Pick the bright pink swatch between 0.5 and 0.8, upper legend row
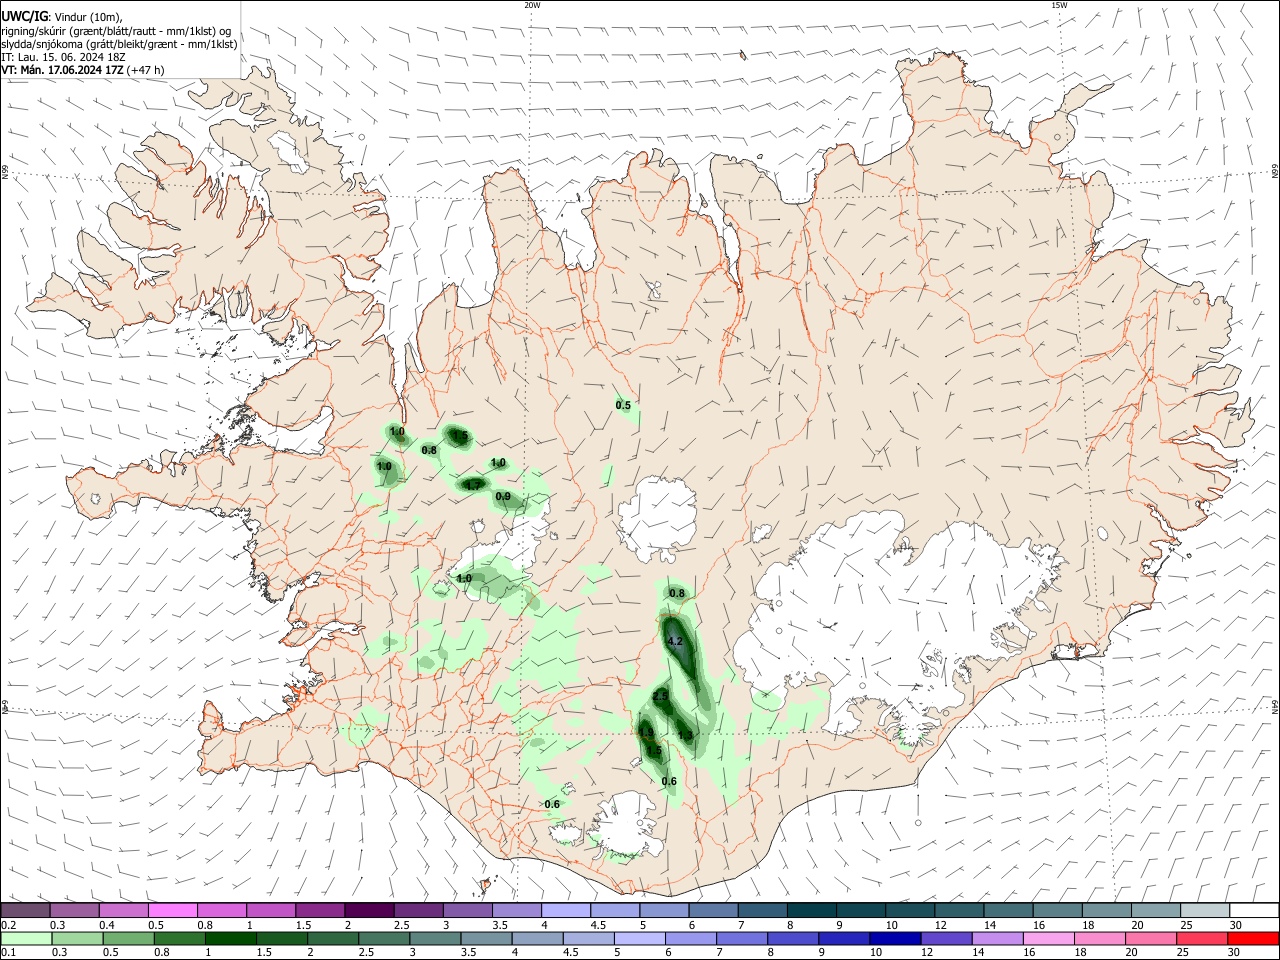 [172, 911]
